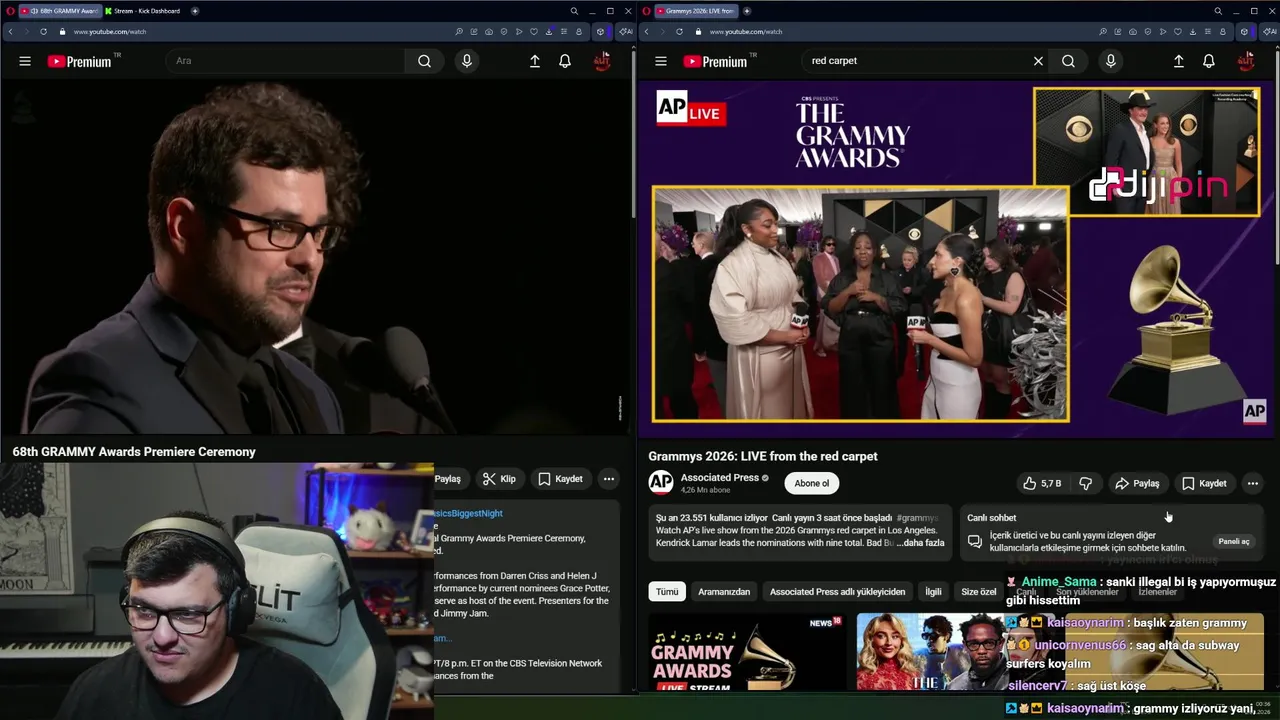This screenshot has height=720, width=1280.
Task: Click the 'Paylaş' button in left window
Action: point(449,479)
